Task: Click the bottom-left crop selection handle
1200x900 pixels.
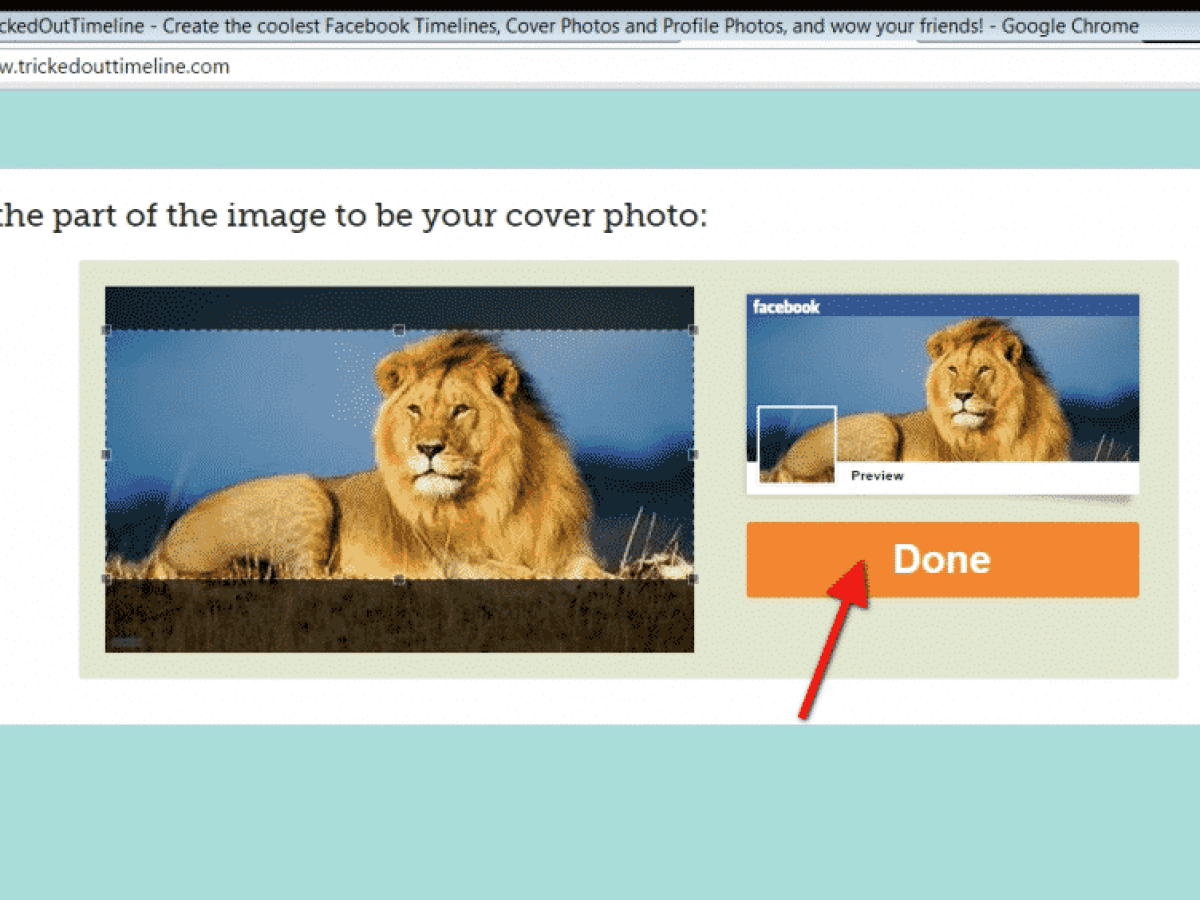Action: pos(106,579)
